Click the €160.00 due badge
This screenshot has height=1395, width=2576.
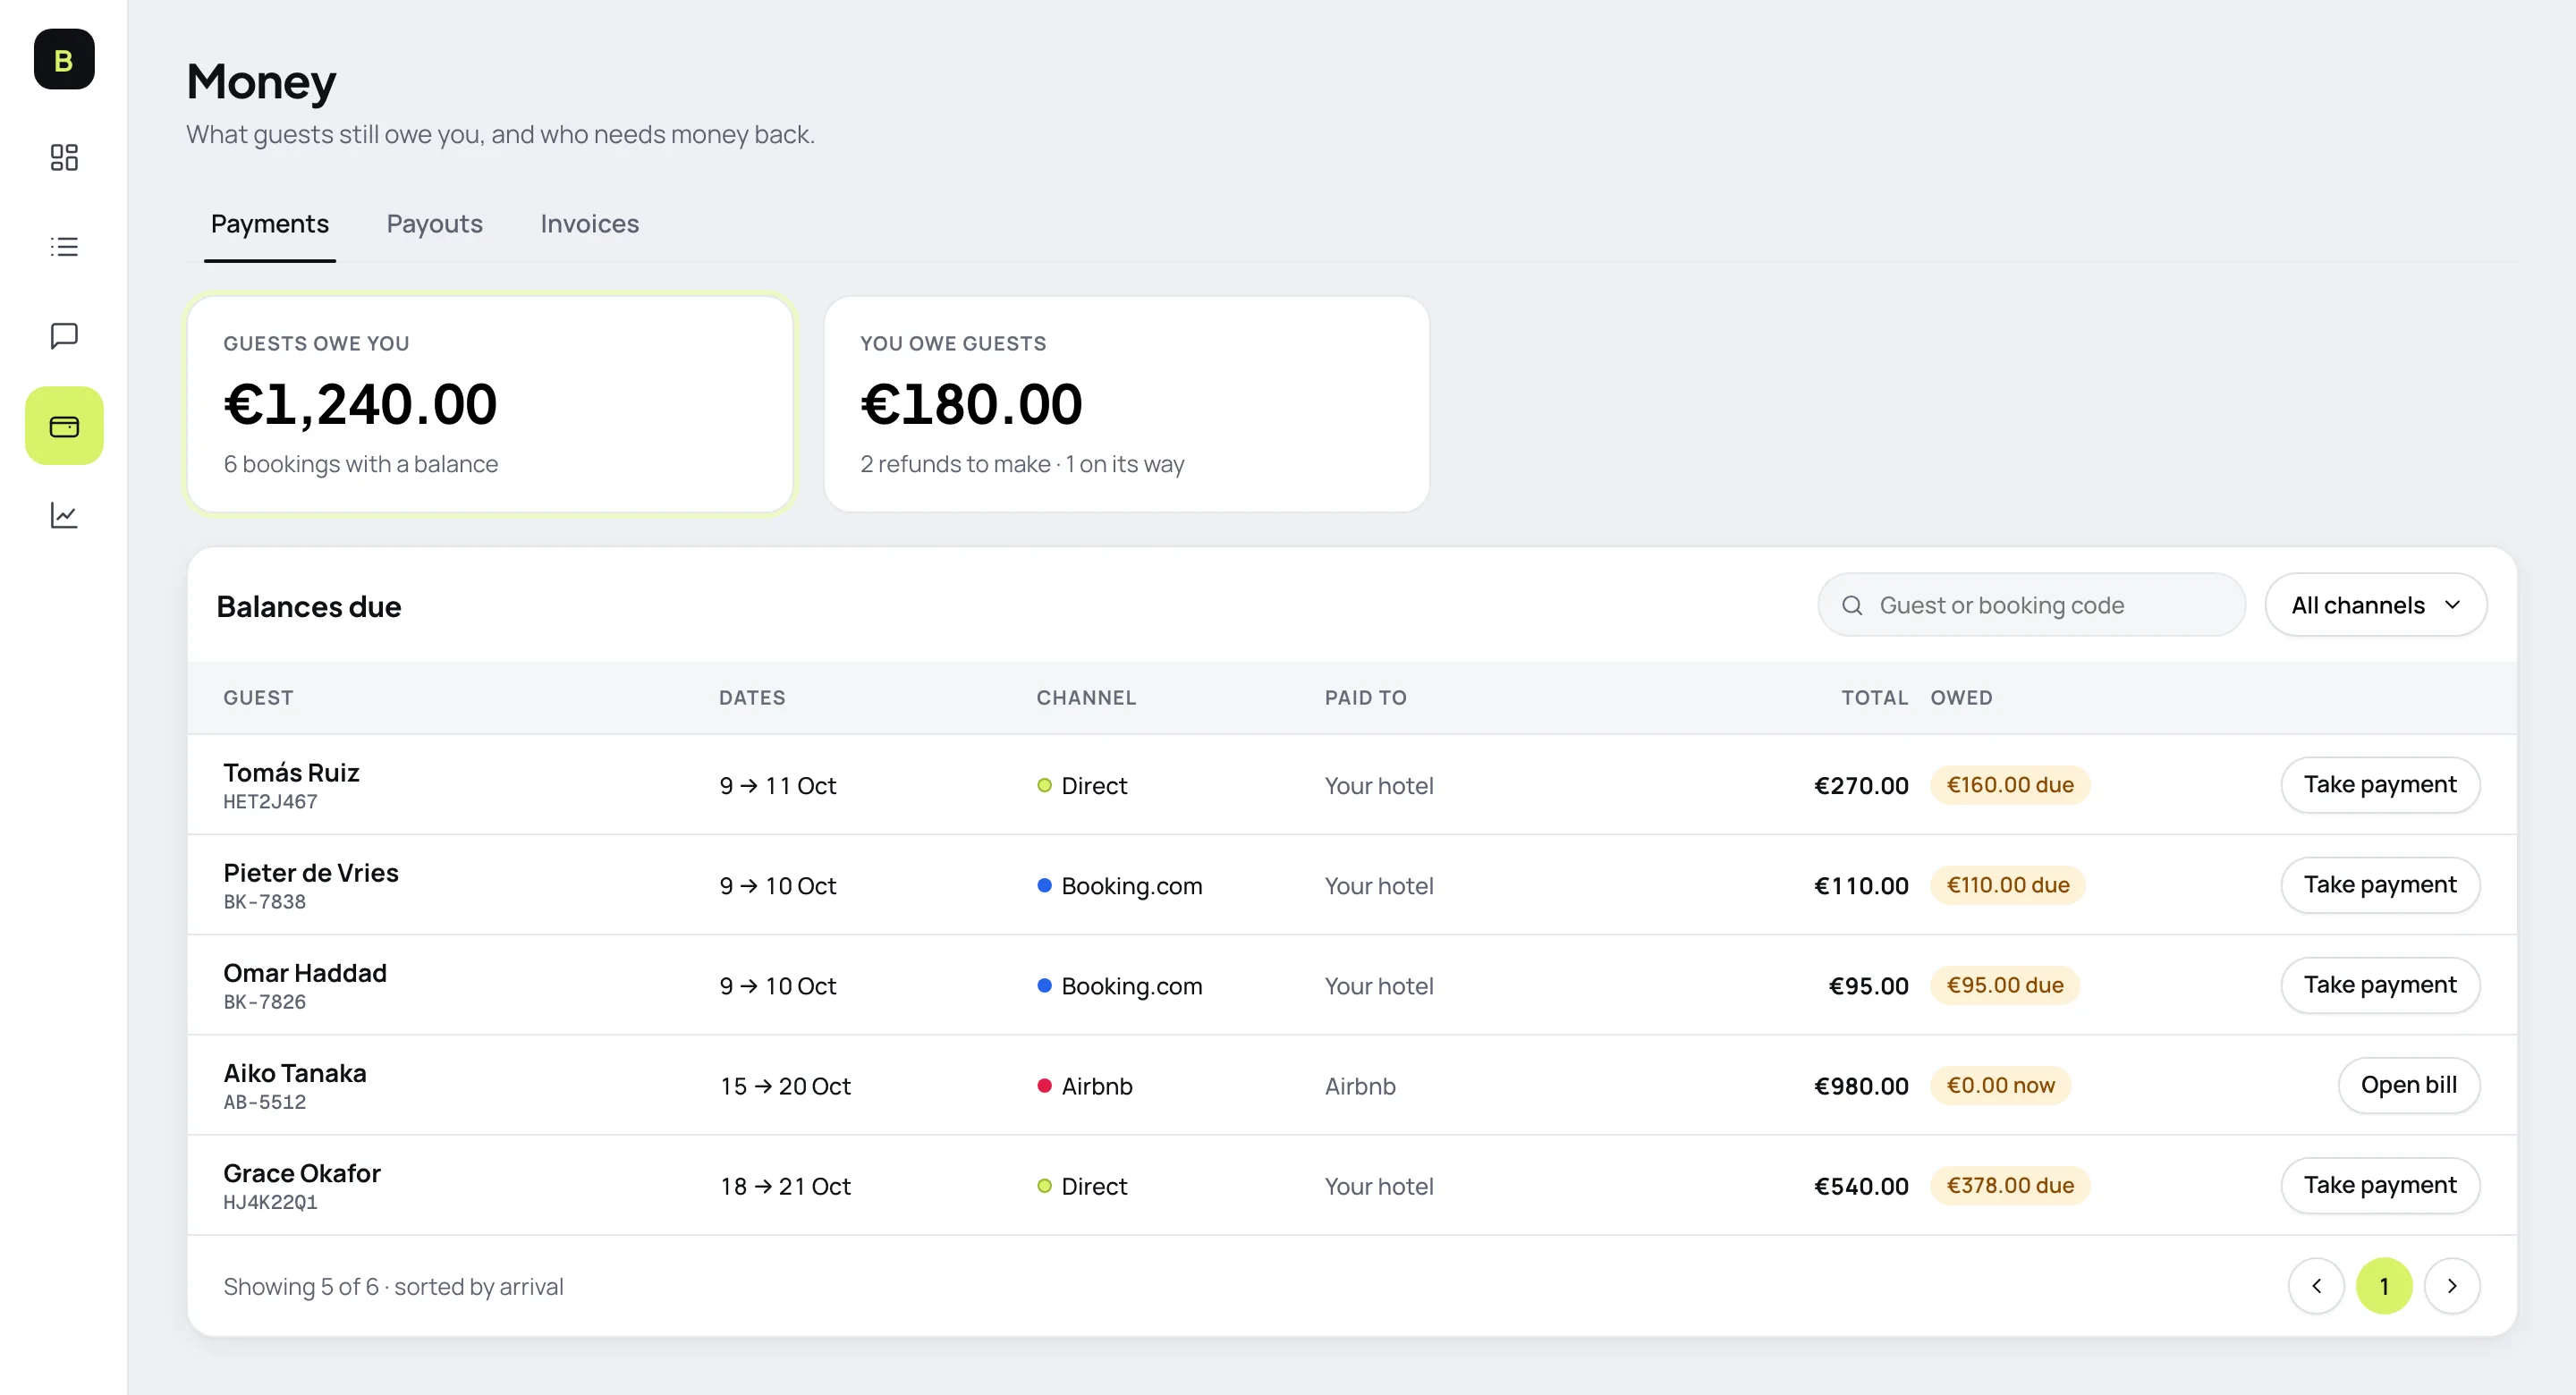2010,785
